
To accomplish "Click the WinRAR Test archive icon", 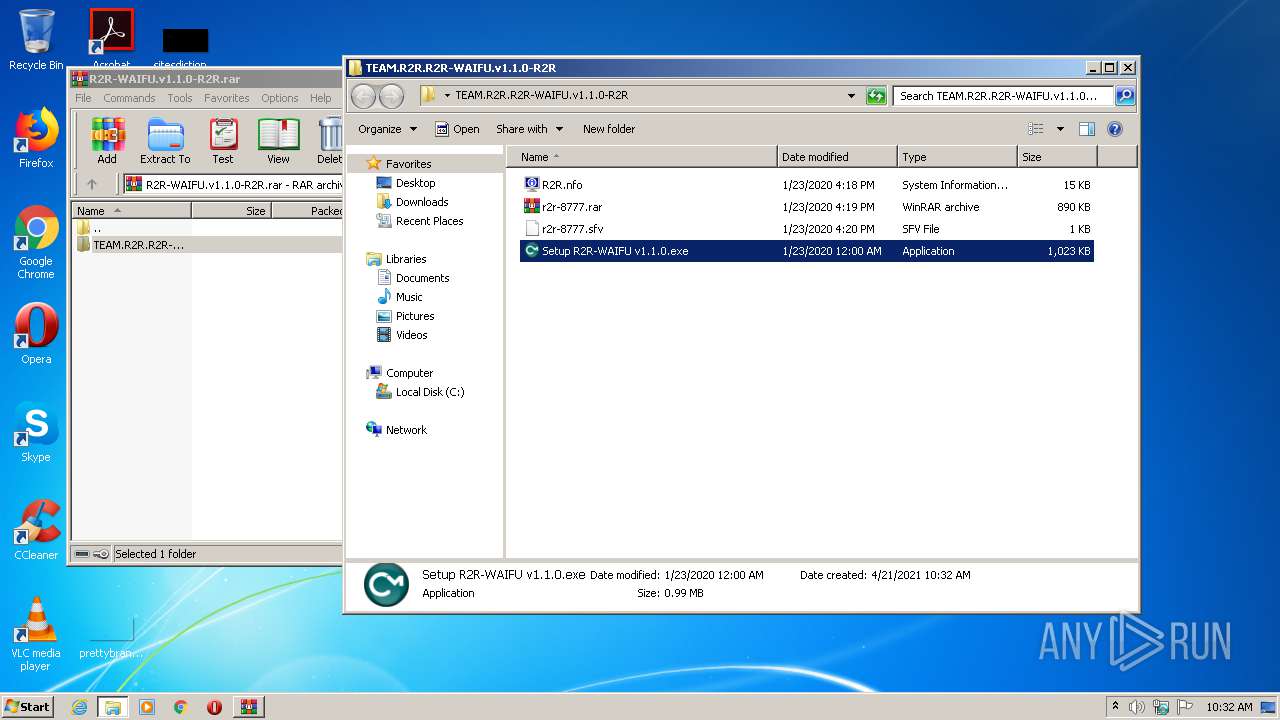I will tap(223, 139).
